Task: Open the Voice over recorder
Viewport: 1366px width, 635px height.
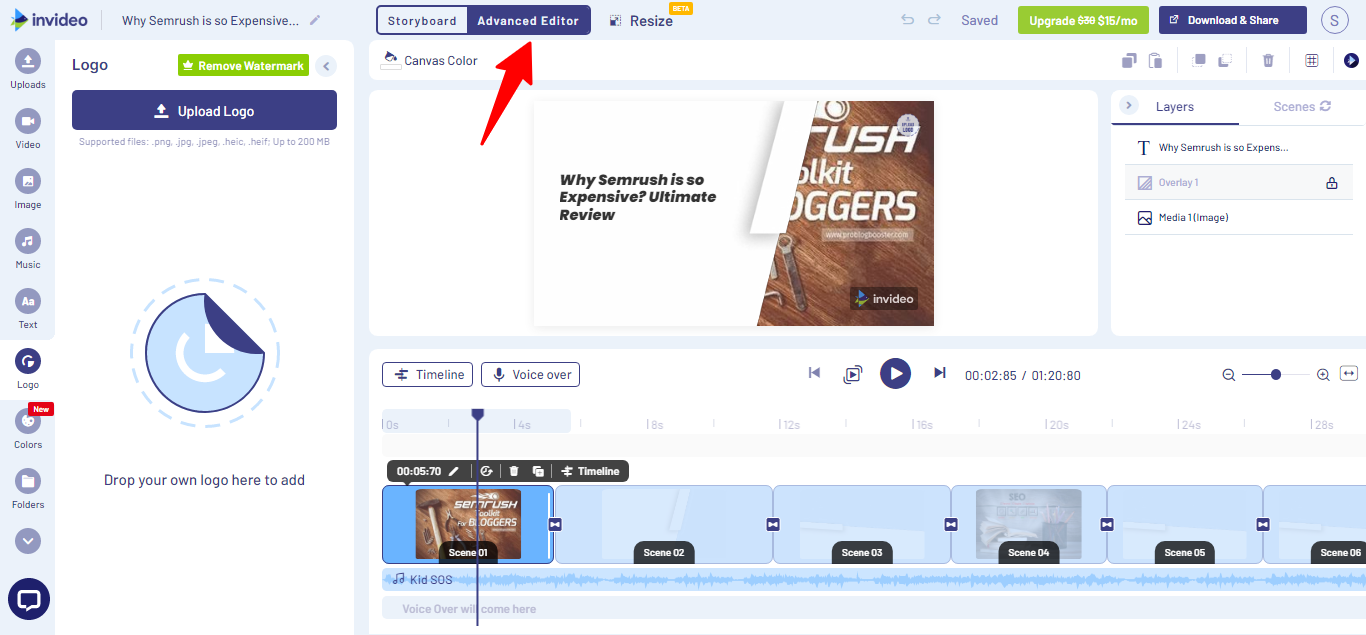Action: pos(530,374)
